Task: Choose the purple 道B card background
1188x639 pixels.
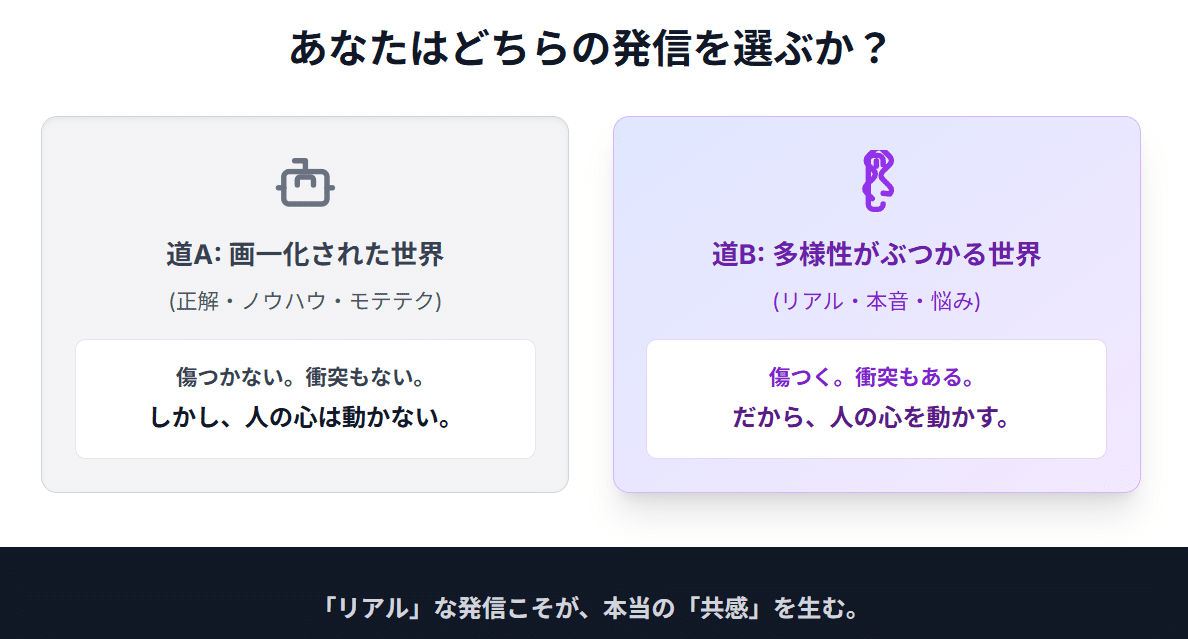Action: (877, 305)
